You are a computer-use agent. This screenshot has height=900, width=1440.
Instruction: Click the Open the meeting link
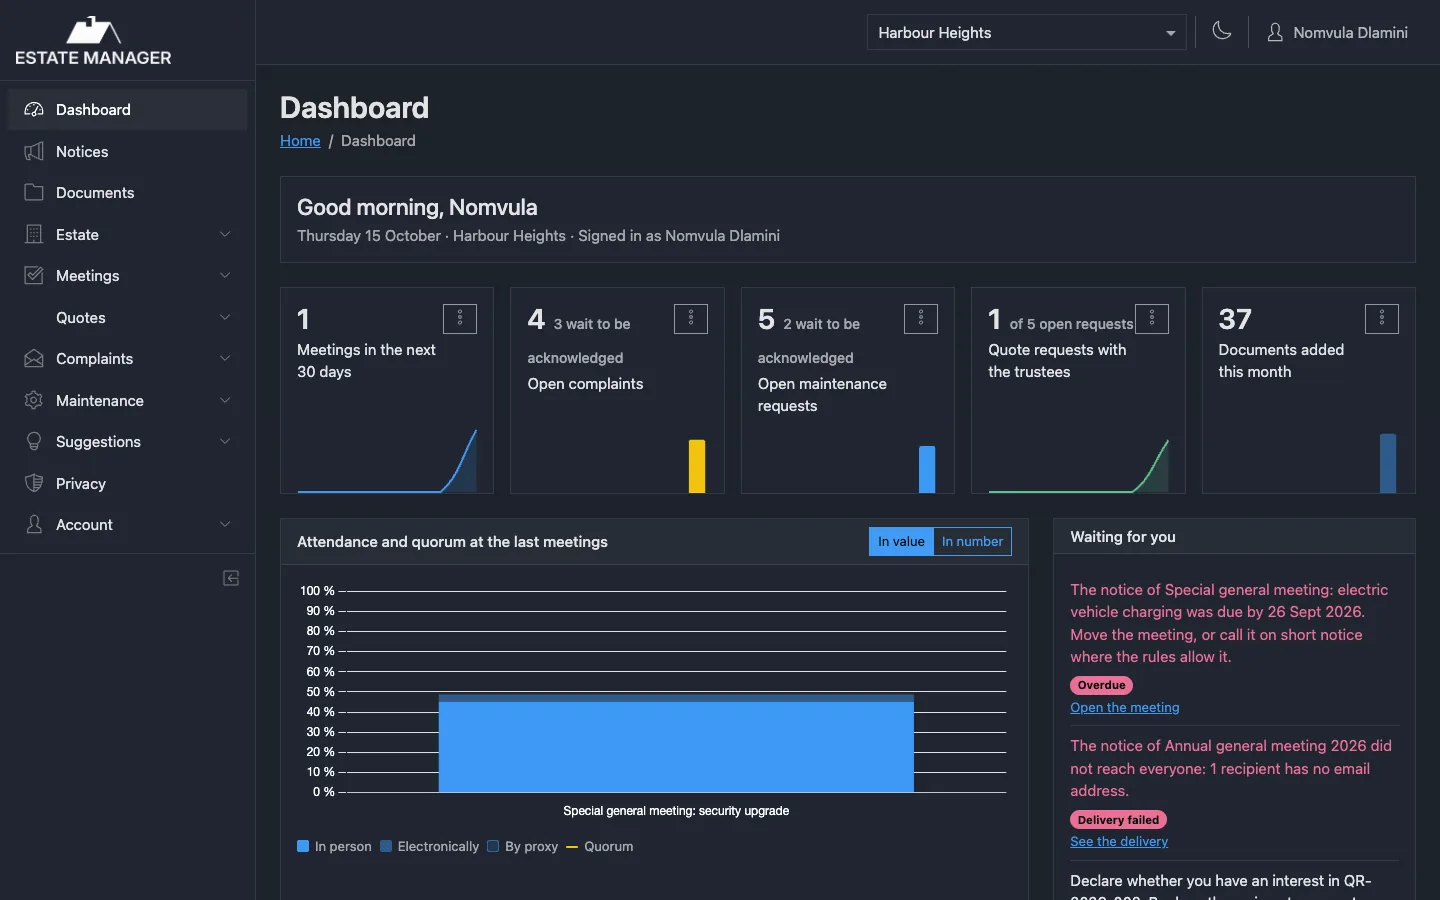(1125, 708)
